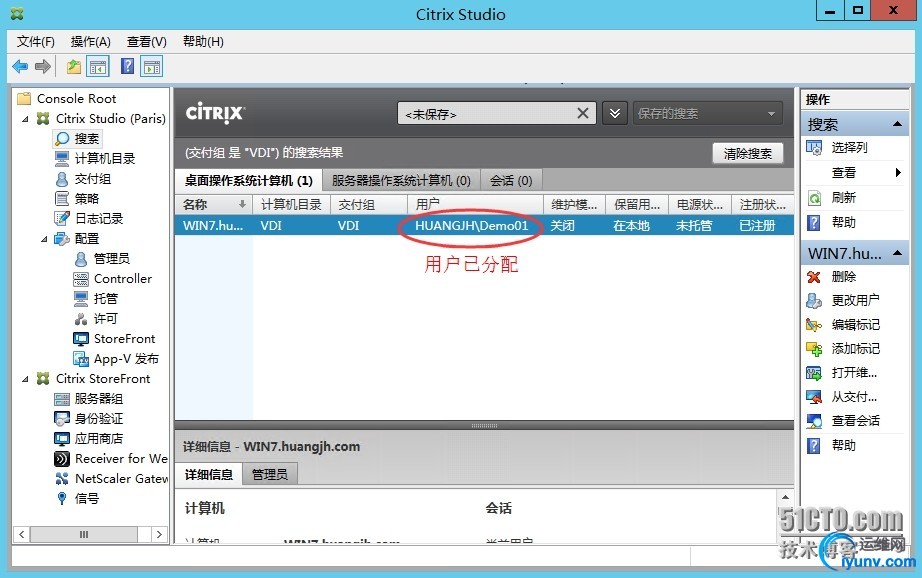Viewport: 922px width, 578px height.
Task: Click the Back arrow toolbar icon
Action: pos(20,66)
